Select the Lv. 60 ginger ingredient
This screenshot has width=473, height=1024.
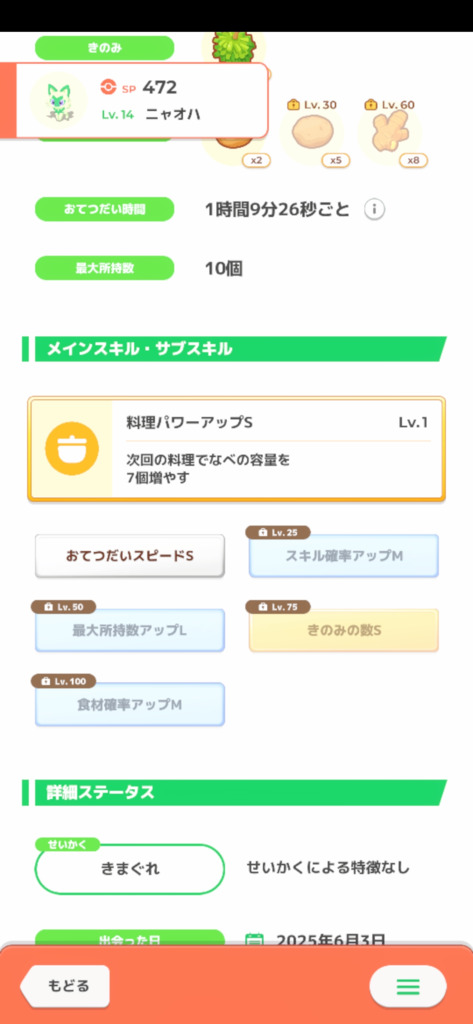tap(390, 133)
